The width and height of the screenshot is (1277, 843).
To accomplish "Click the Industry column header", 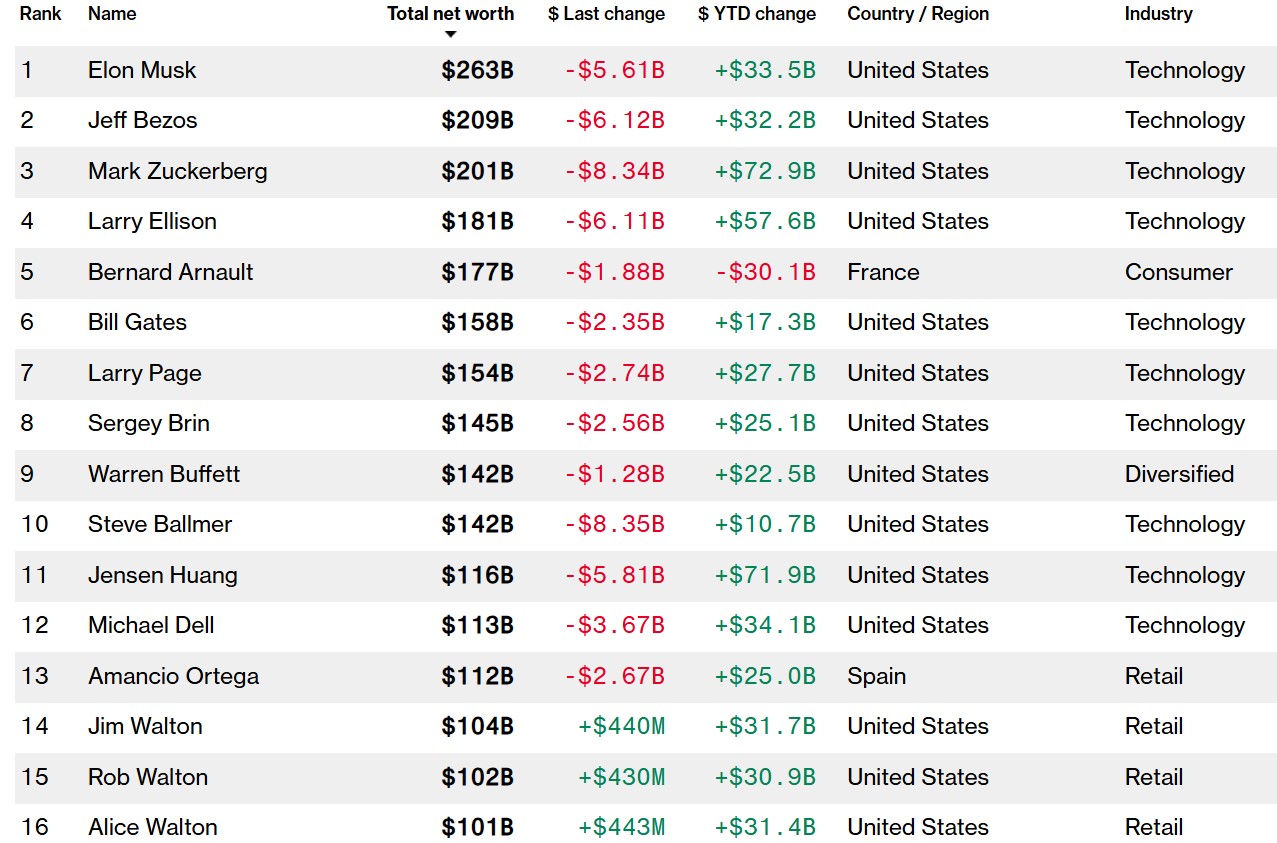I will coord(1158,14).
